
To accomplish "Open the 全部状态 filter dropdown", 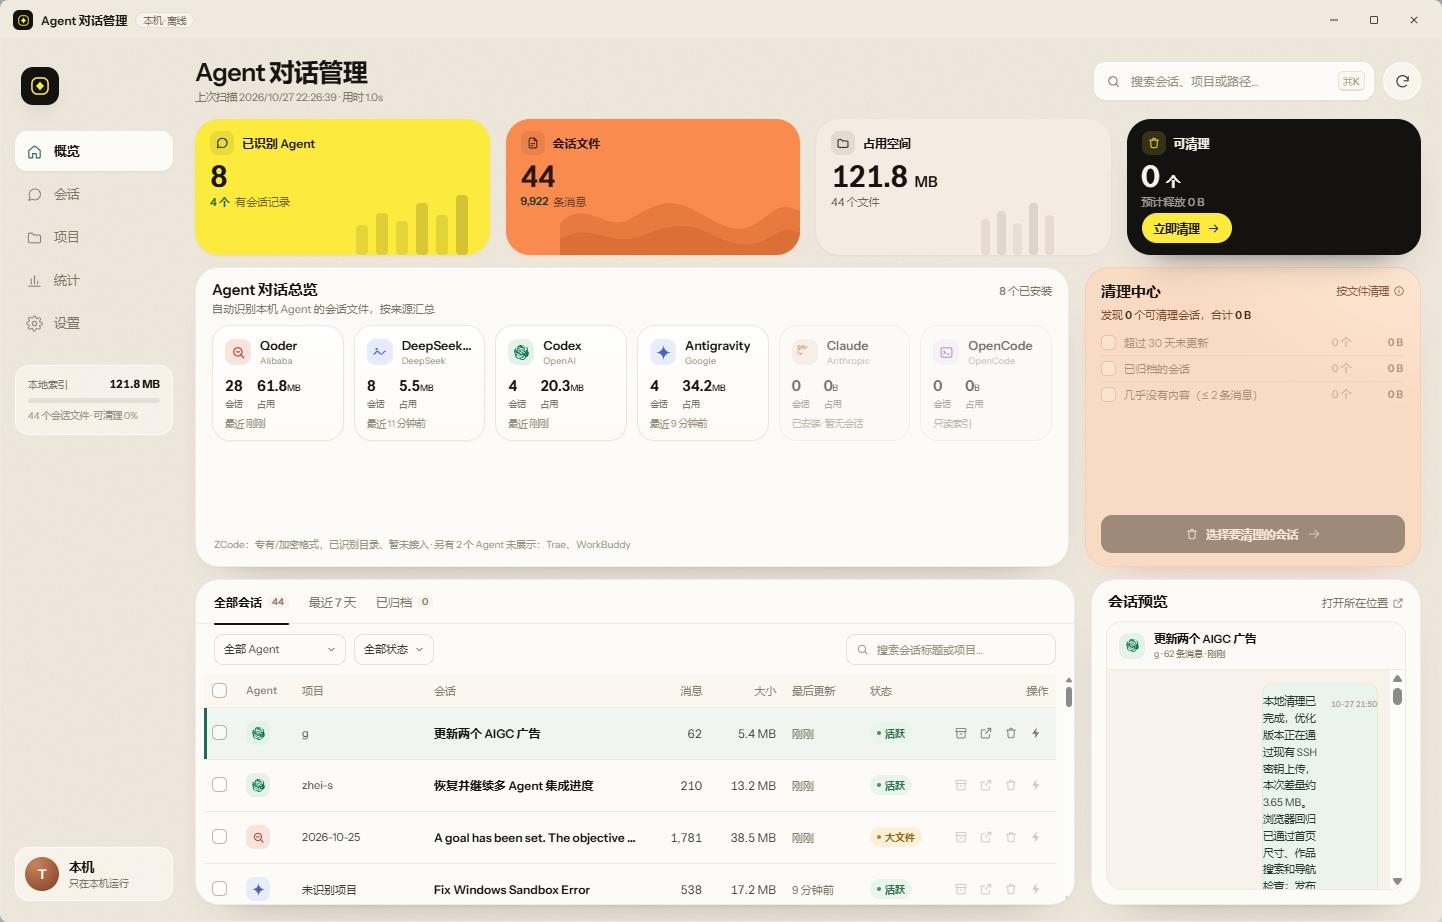I will [x=394, y=649].
